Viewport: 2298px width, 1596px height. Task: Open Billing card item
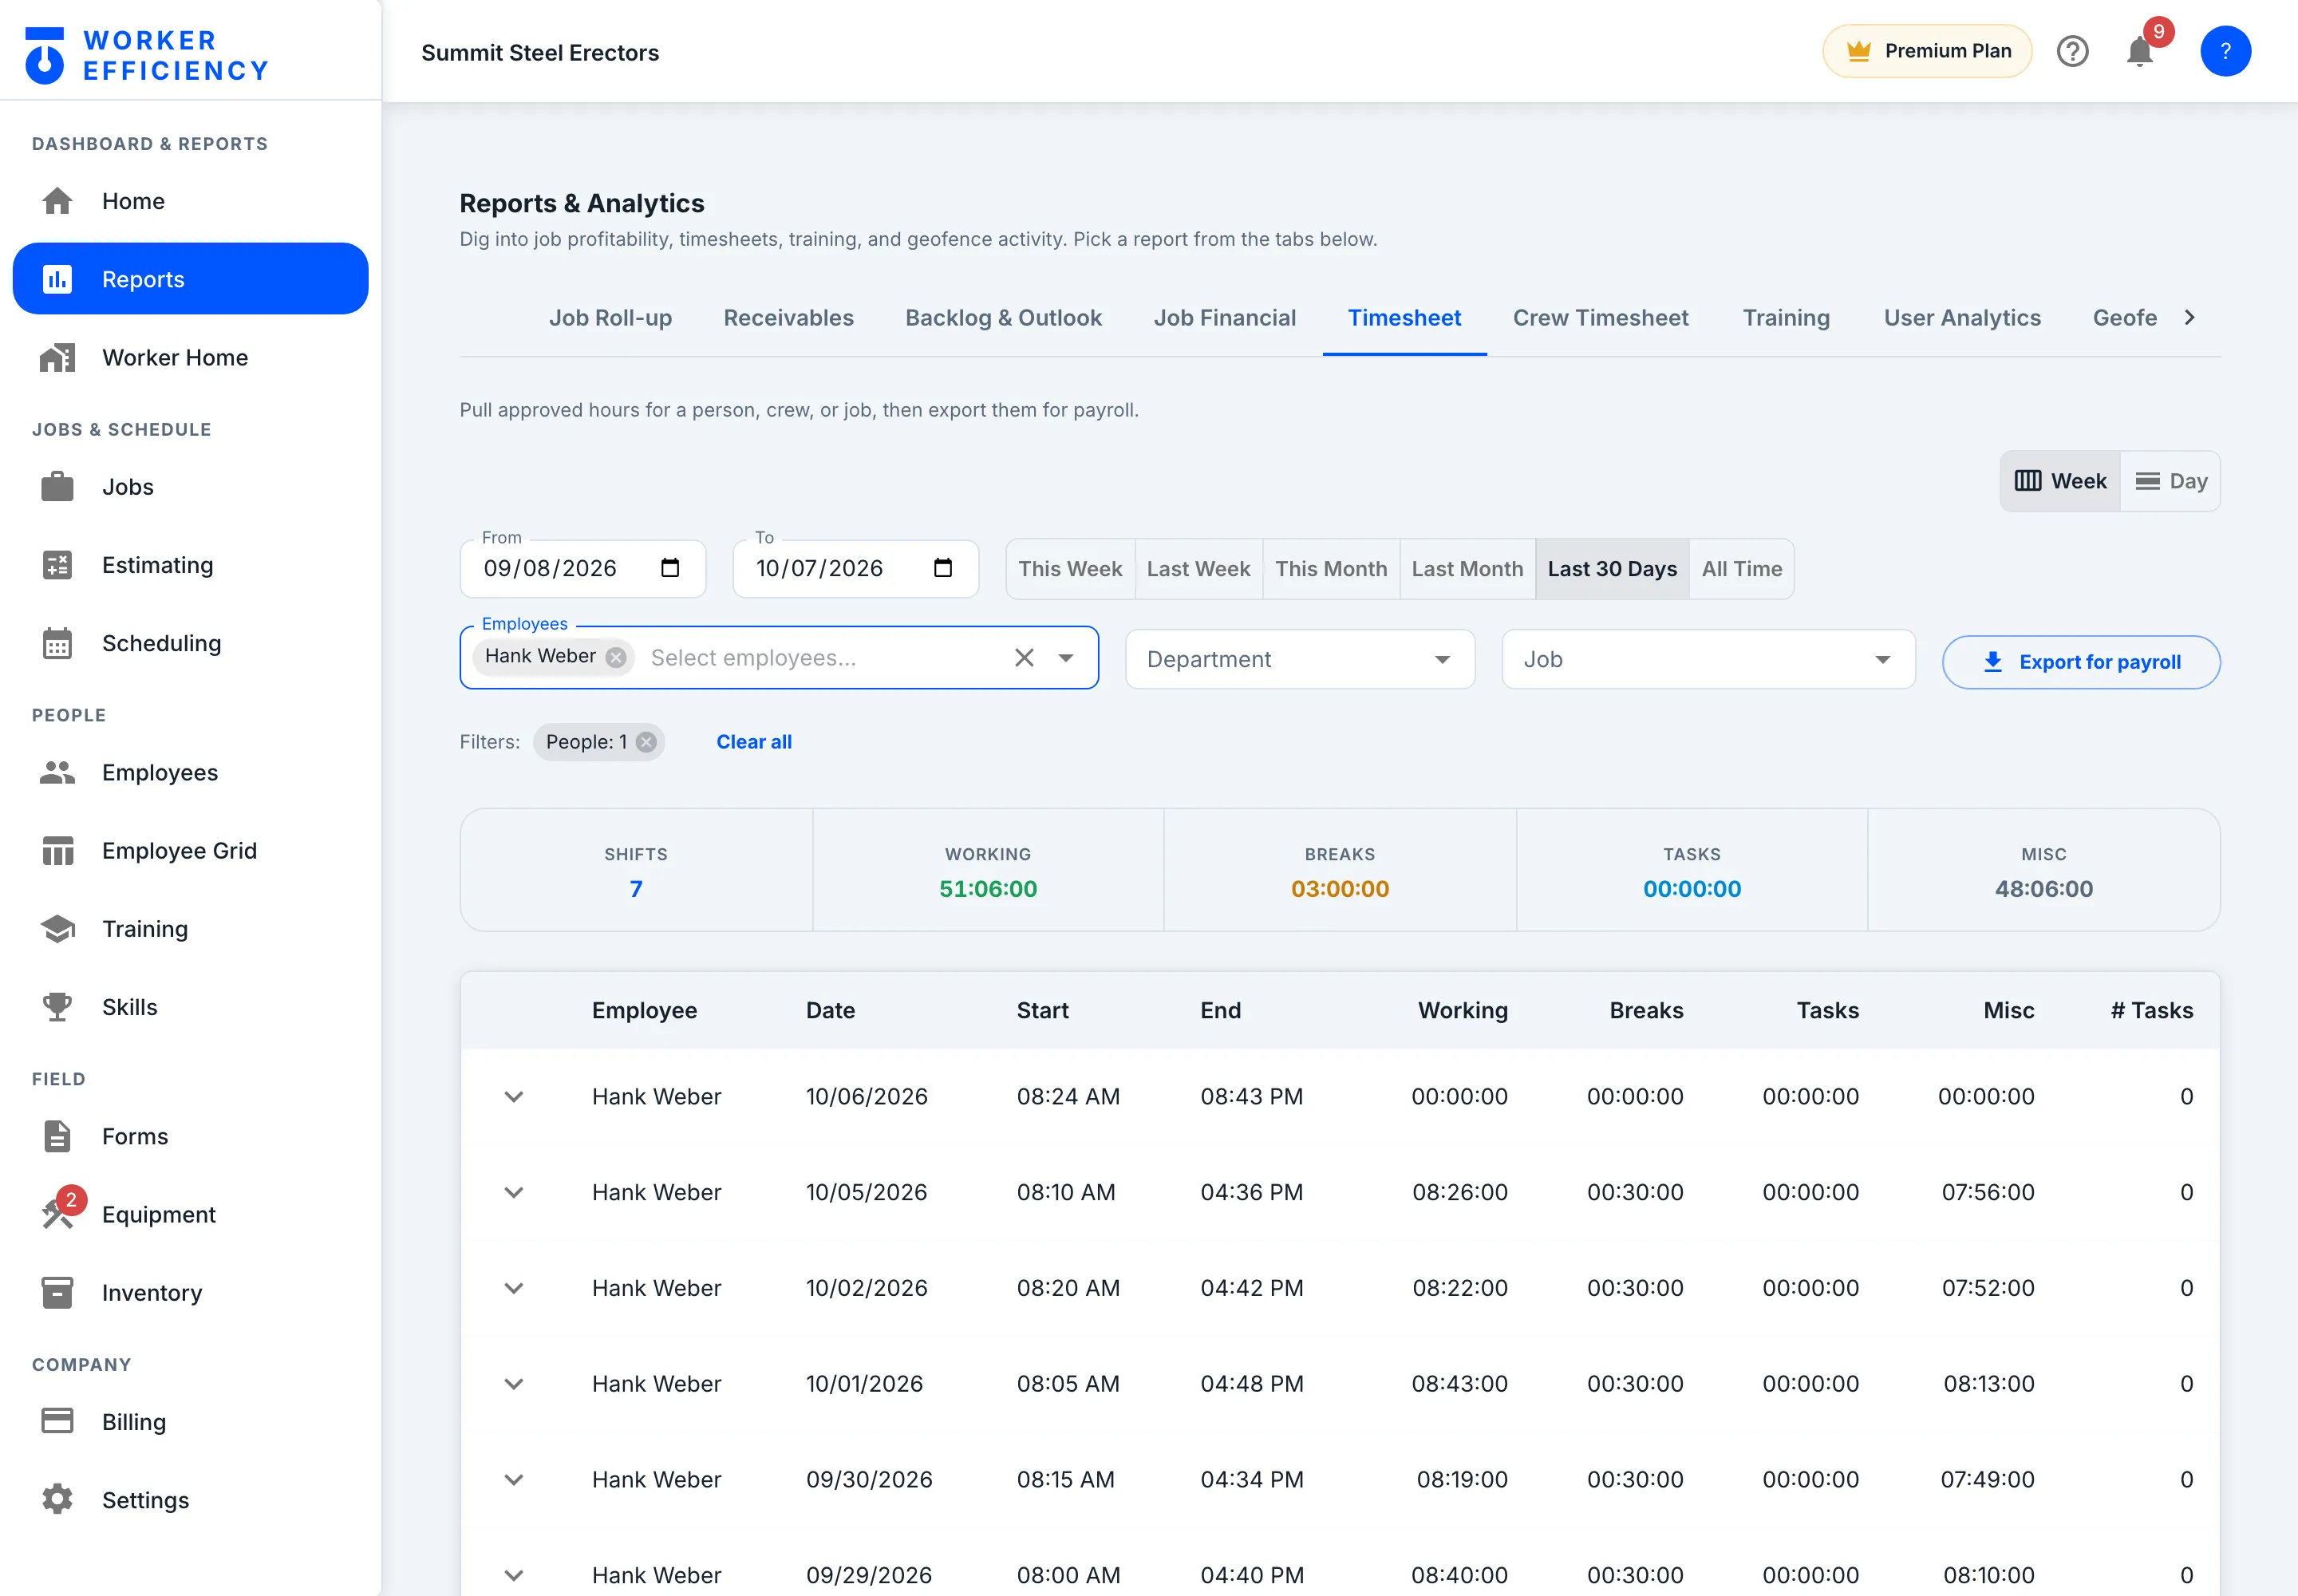tap(190, 1421)
